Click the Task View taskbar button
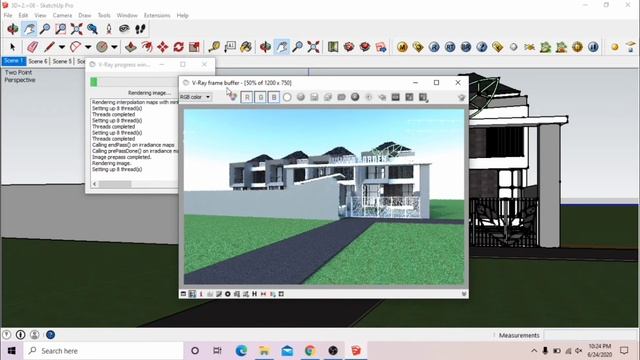Screen dimensions: 640x360 [218, 351]
